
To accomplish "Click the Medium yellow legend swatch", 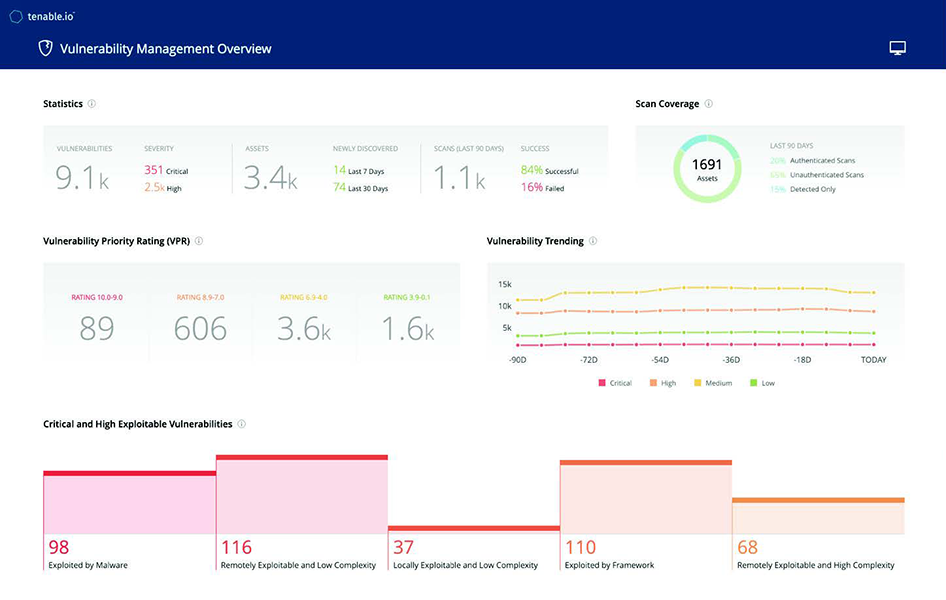I will (698, 383).
